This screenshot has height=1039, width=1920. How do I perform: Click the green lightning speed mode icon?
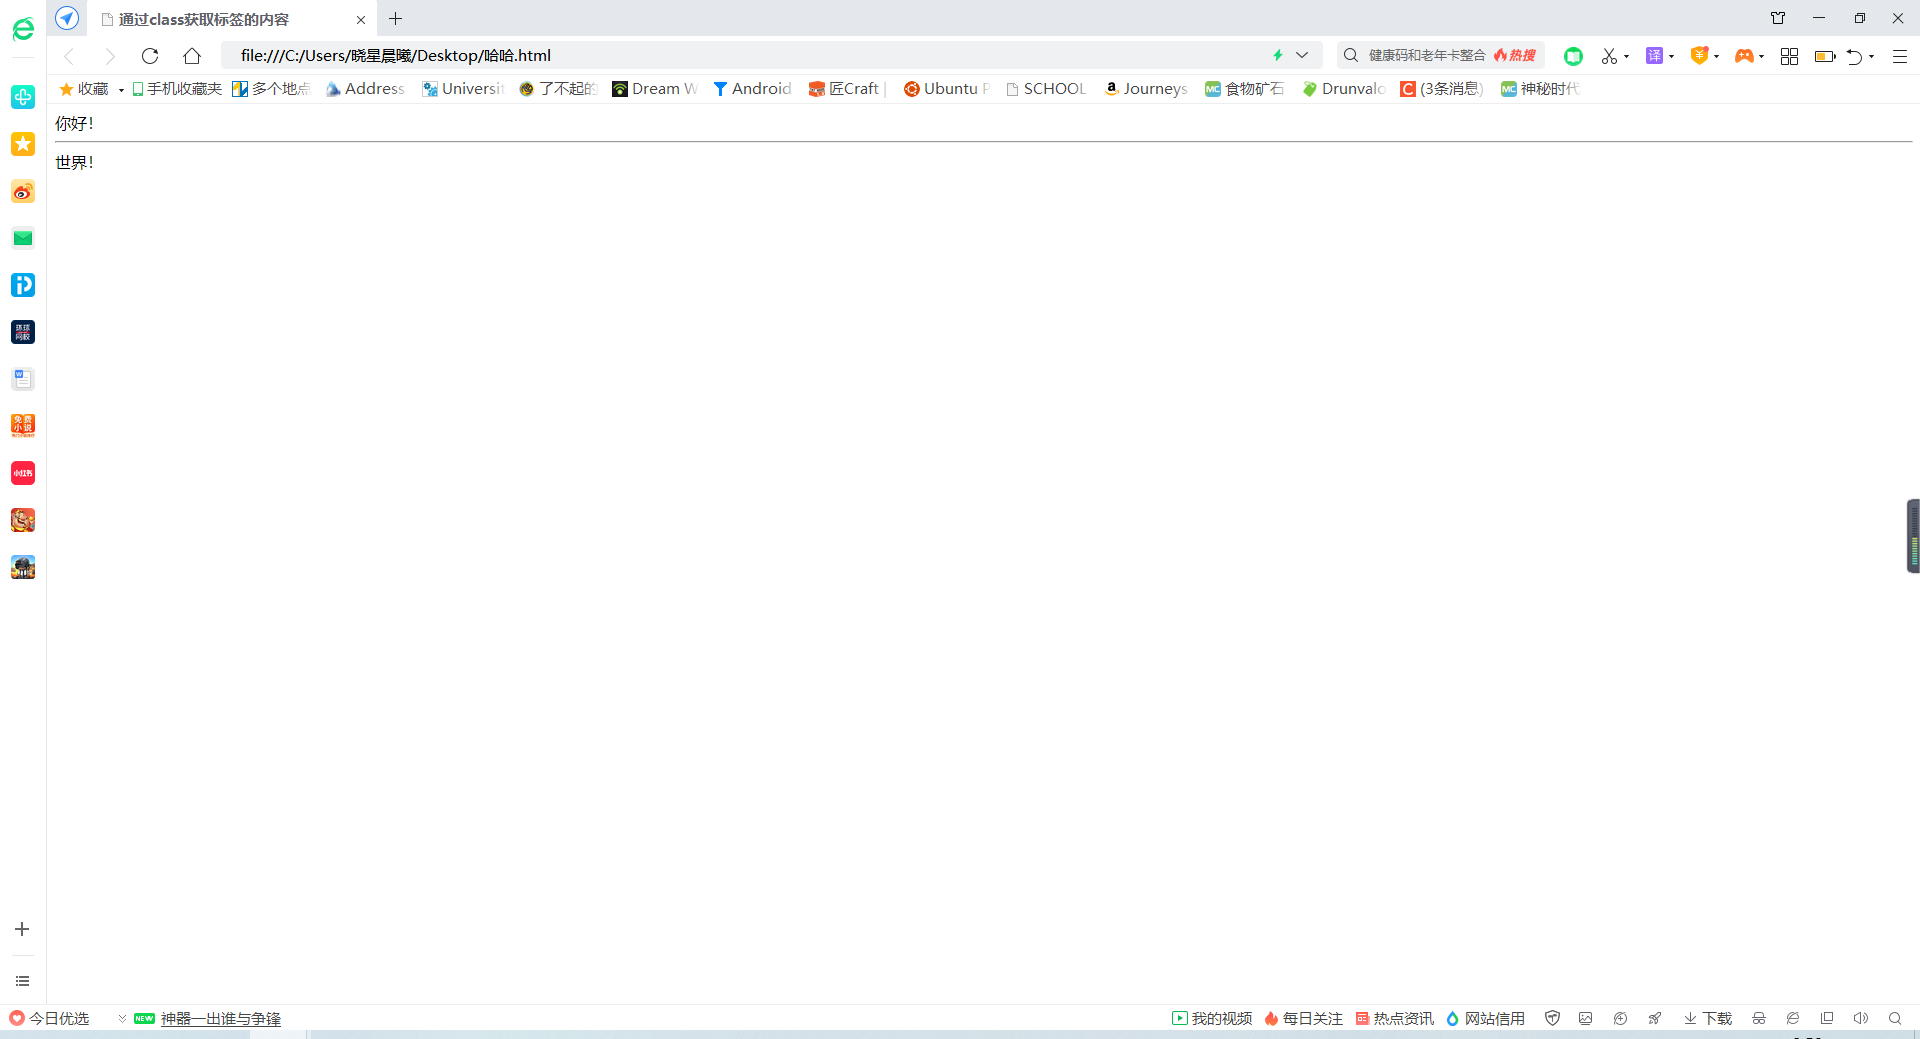[1278, 55]
